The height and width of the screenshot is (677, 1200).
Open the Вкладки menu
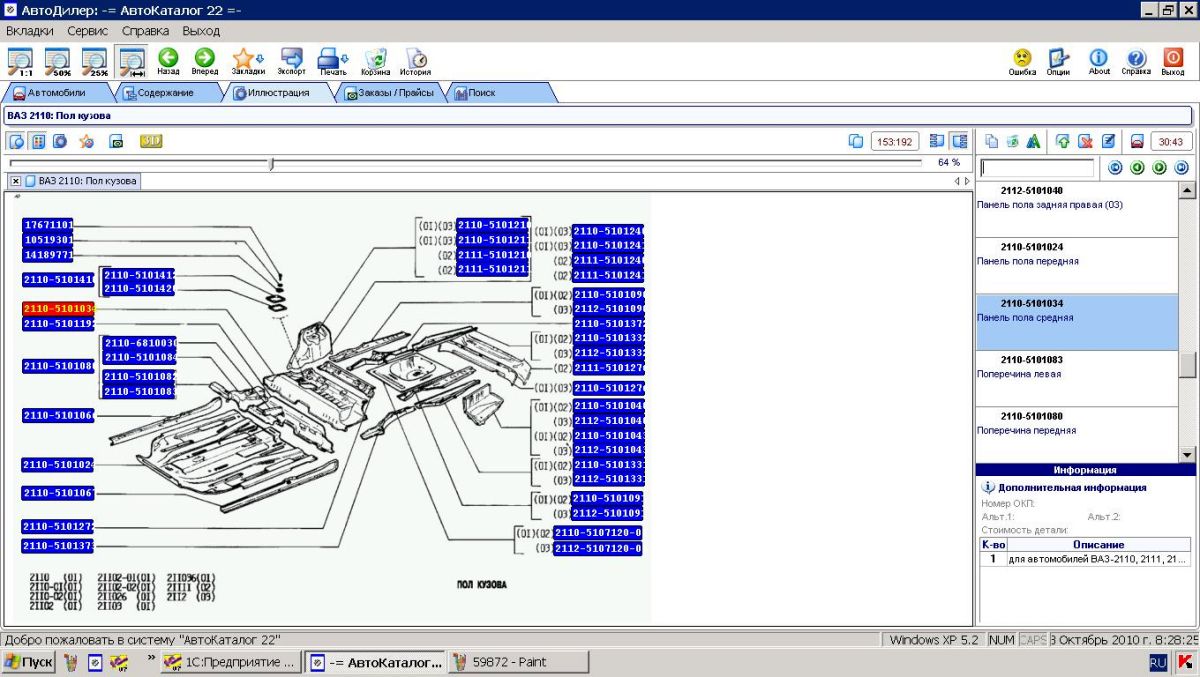point(30,31)
